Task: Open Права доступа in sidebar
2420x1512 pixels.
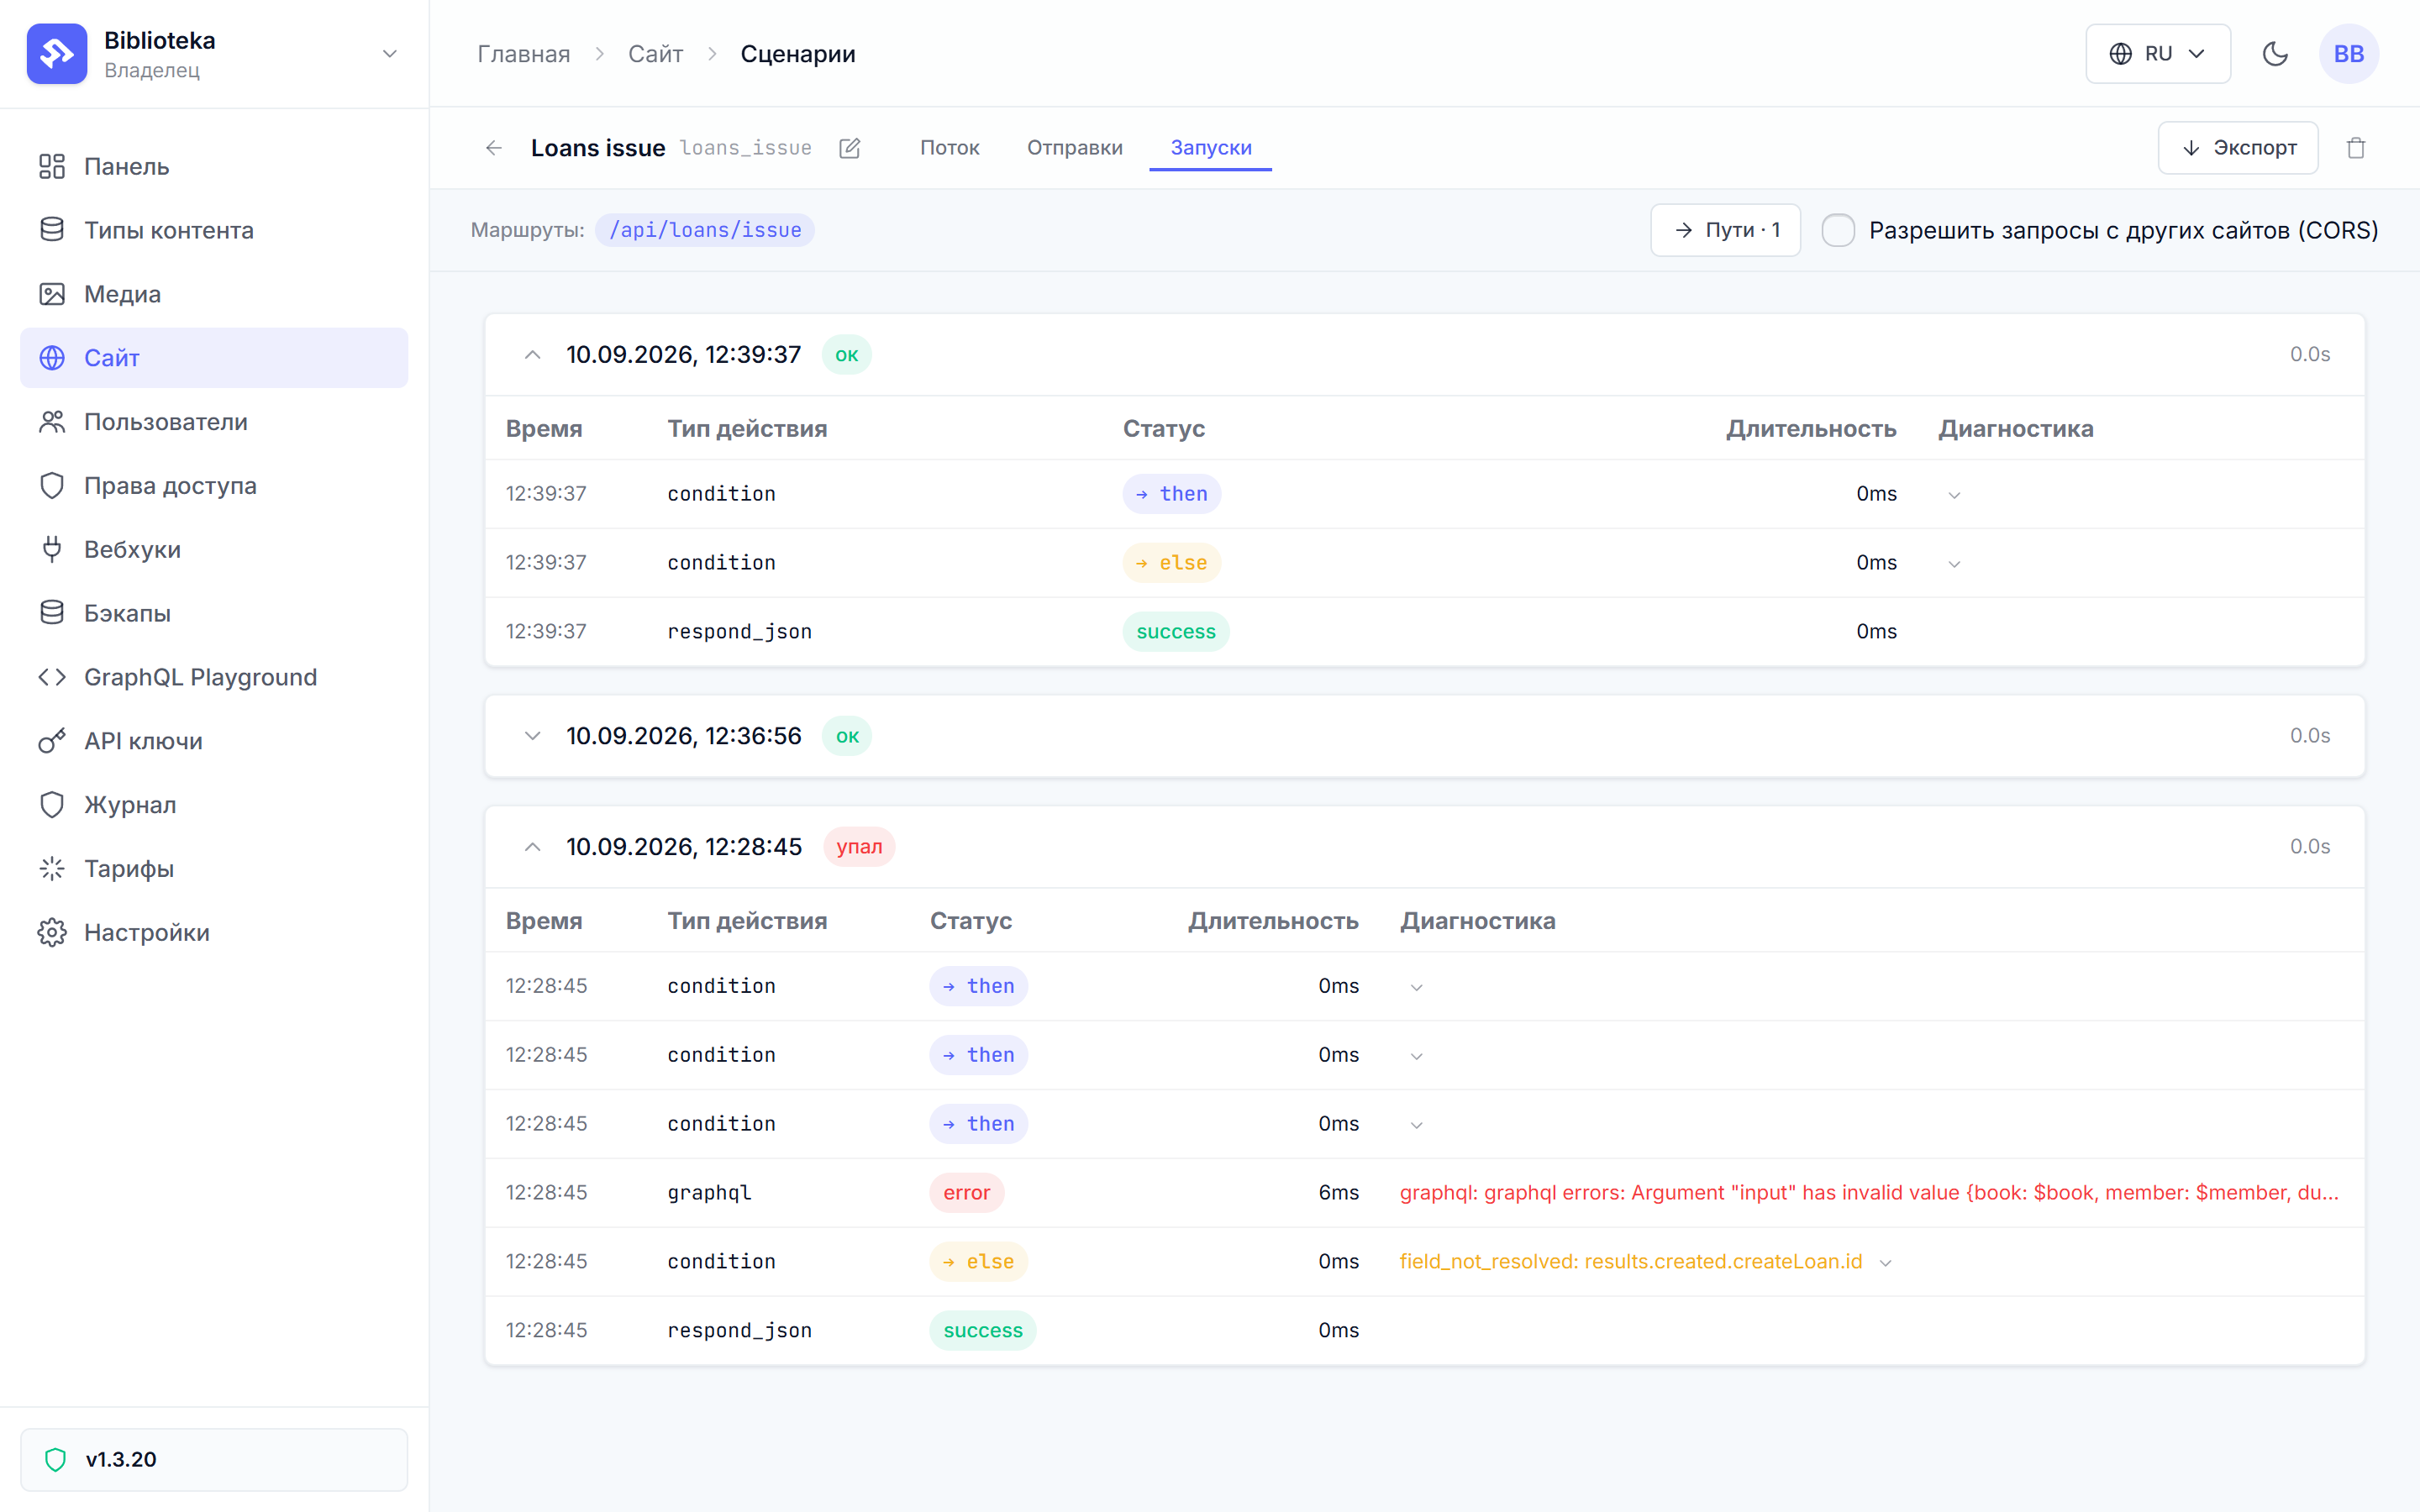Action: click(214, 486)
